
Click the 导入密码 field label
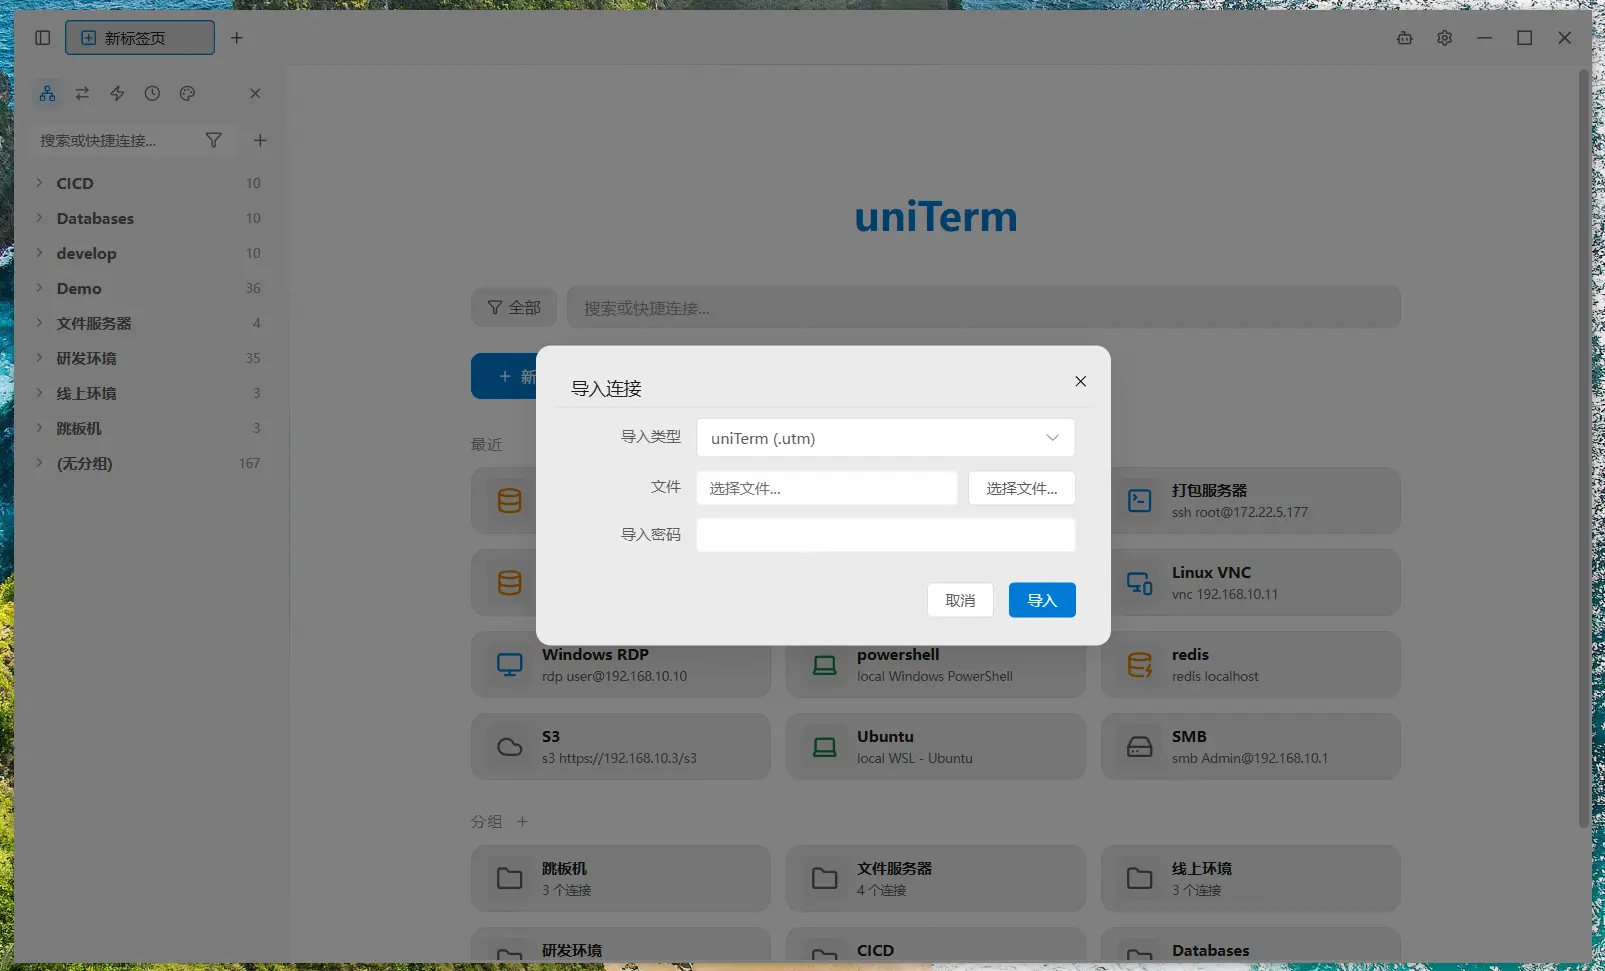point(651,535)
